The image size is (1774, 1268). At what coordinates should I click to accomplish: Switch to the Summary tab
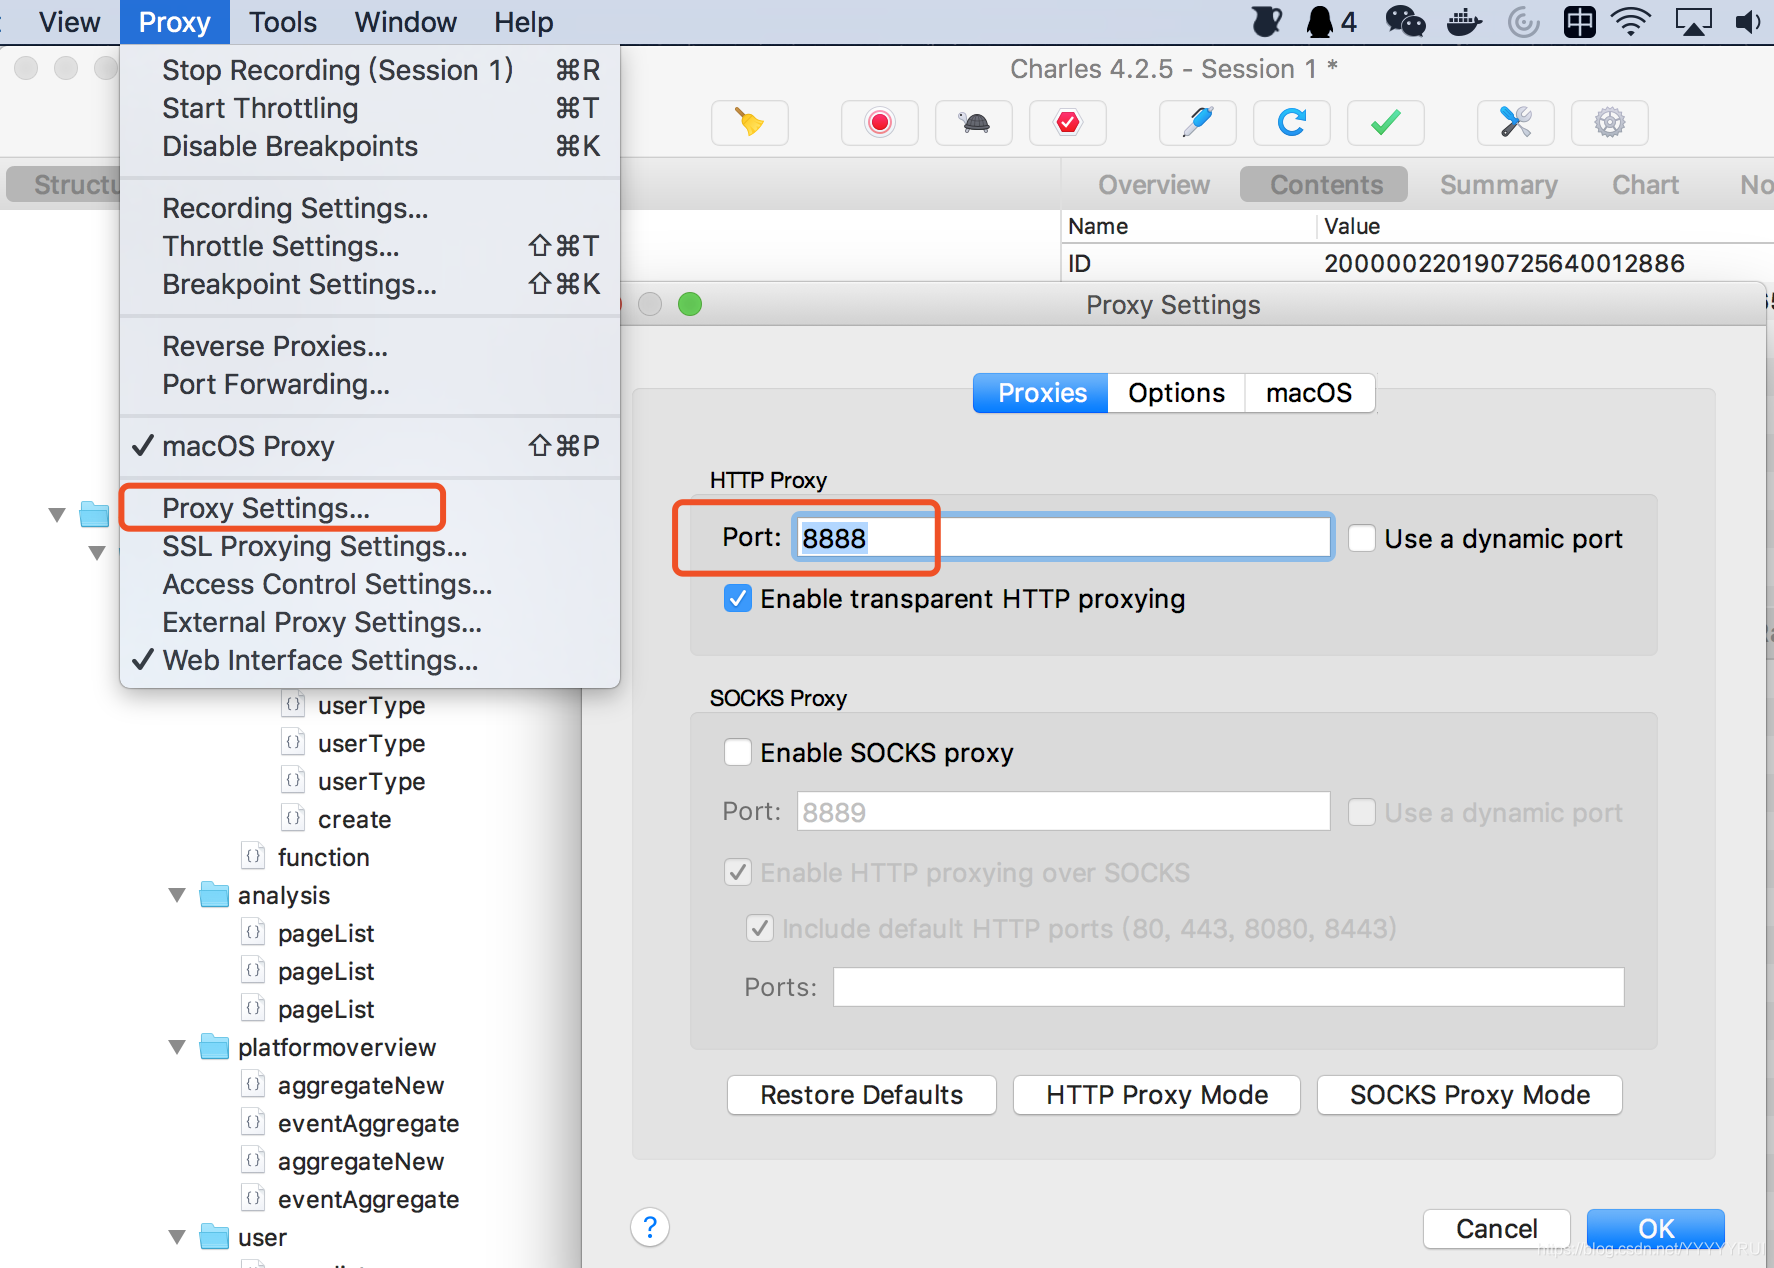(1498, 185)
